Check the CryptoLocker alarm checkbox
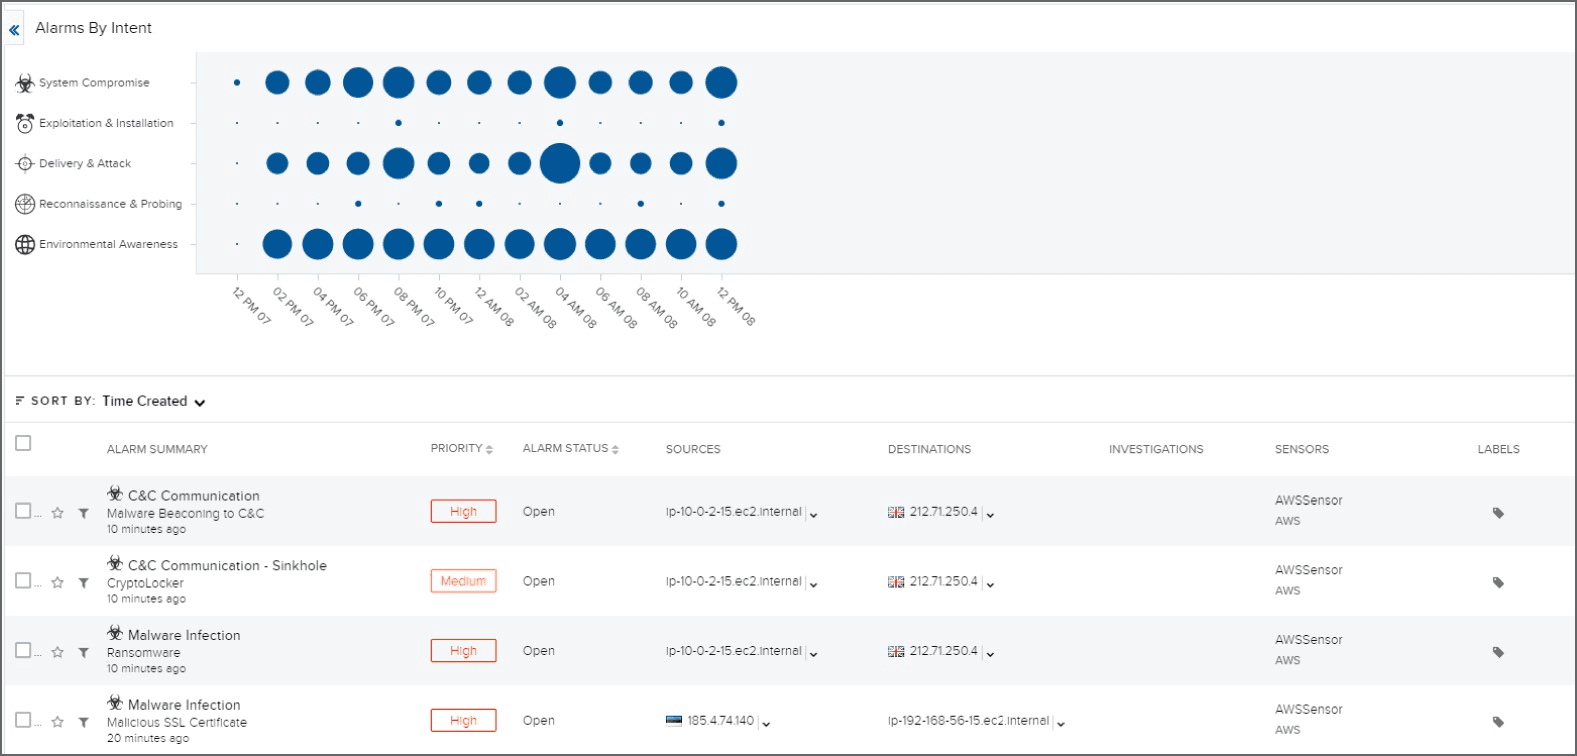This screenshot has height=756, width=1577. 23,580
